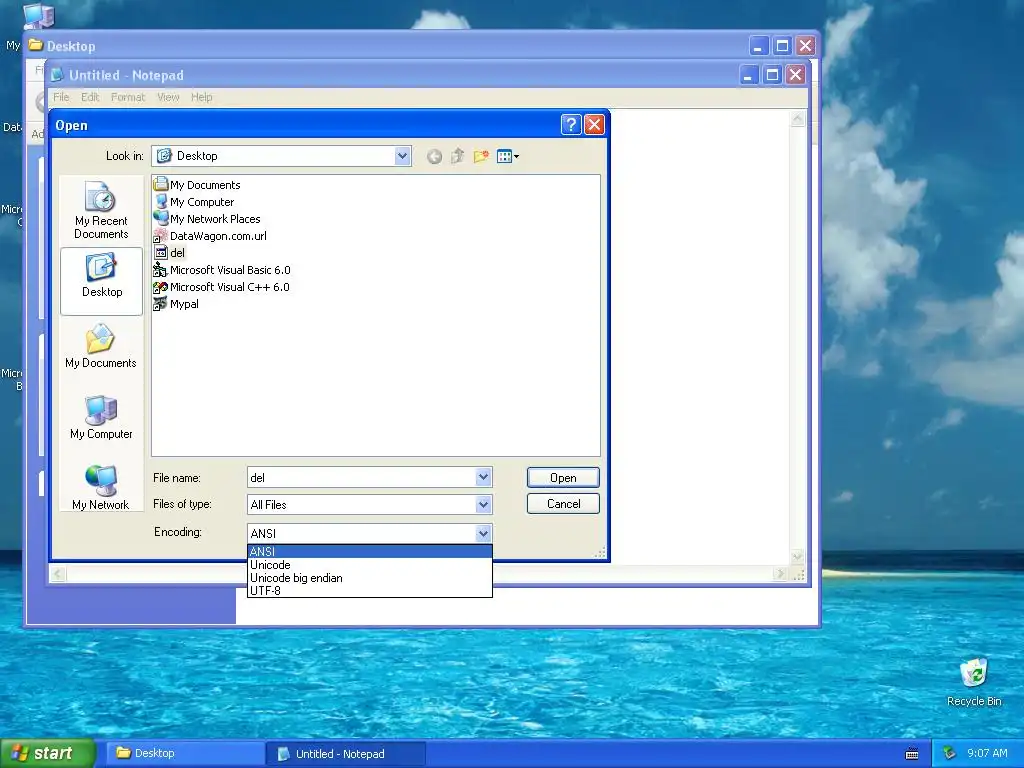1024x768 pixels.
Task: Expand the Files of type dropdown
Action: coord(483,504)
